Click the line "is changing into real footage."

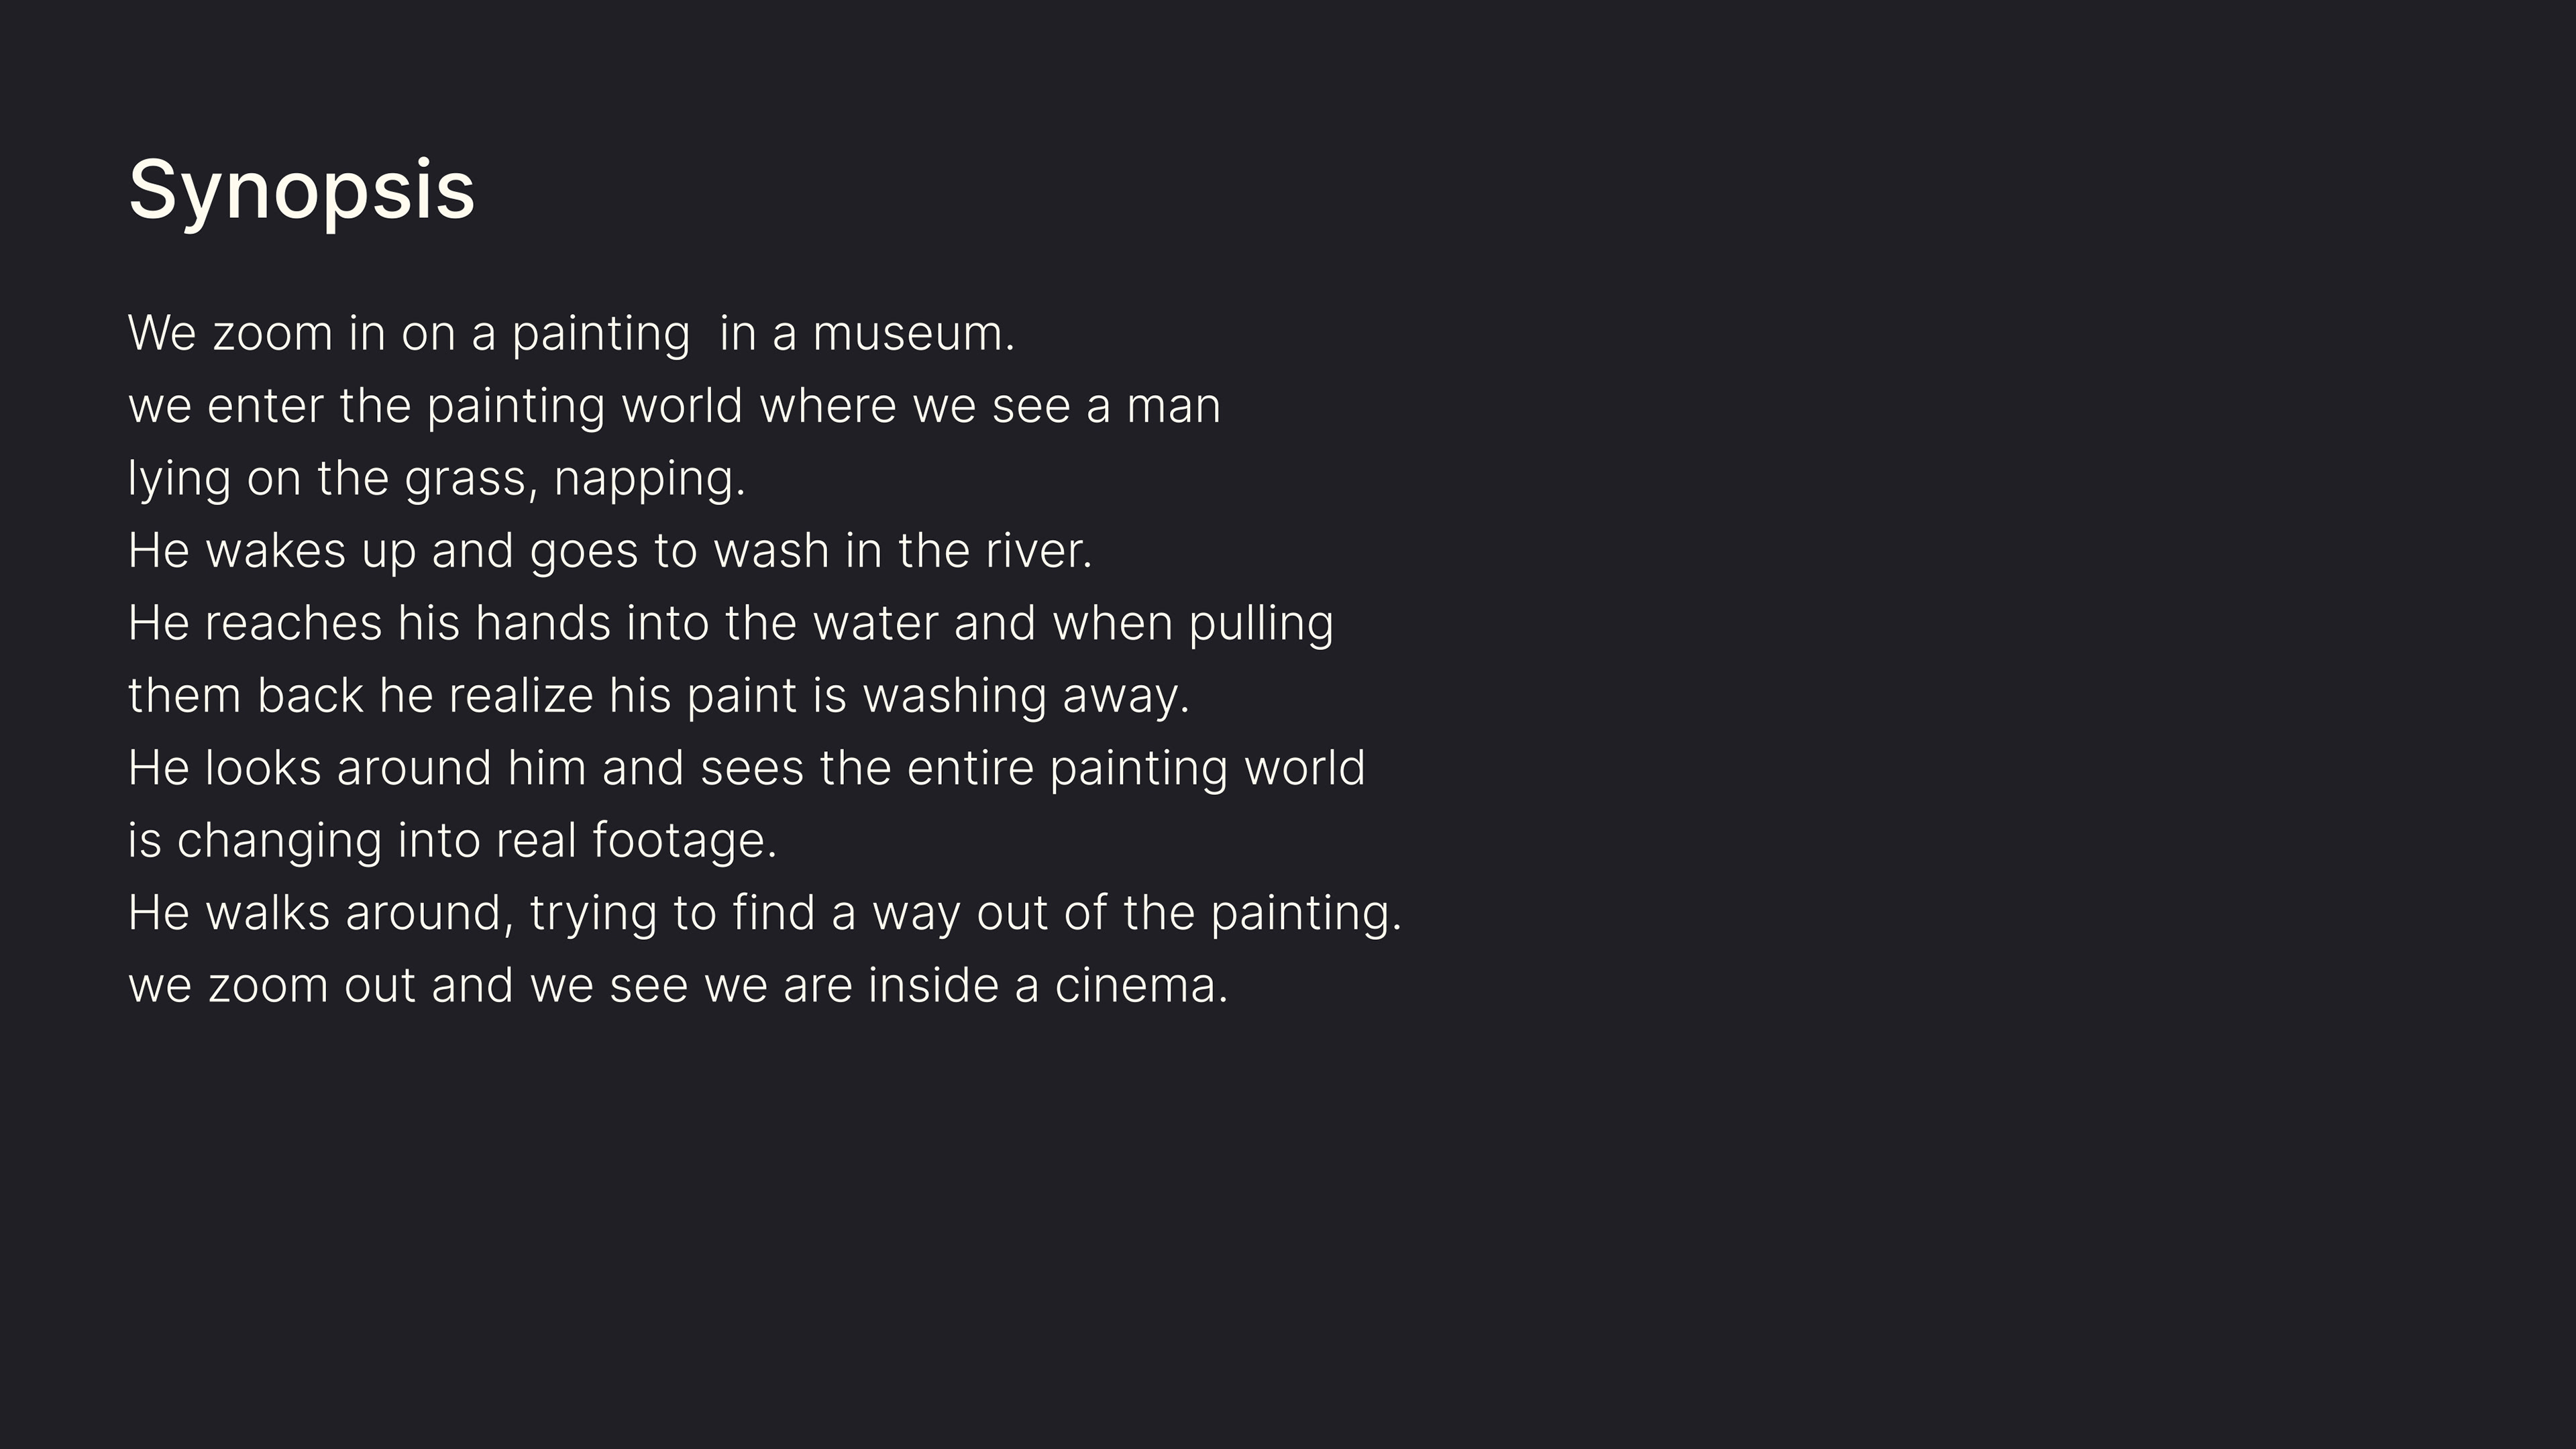[452, 841]
